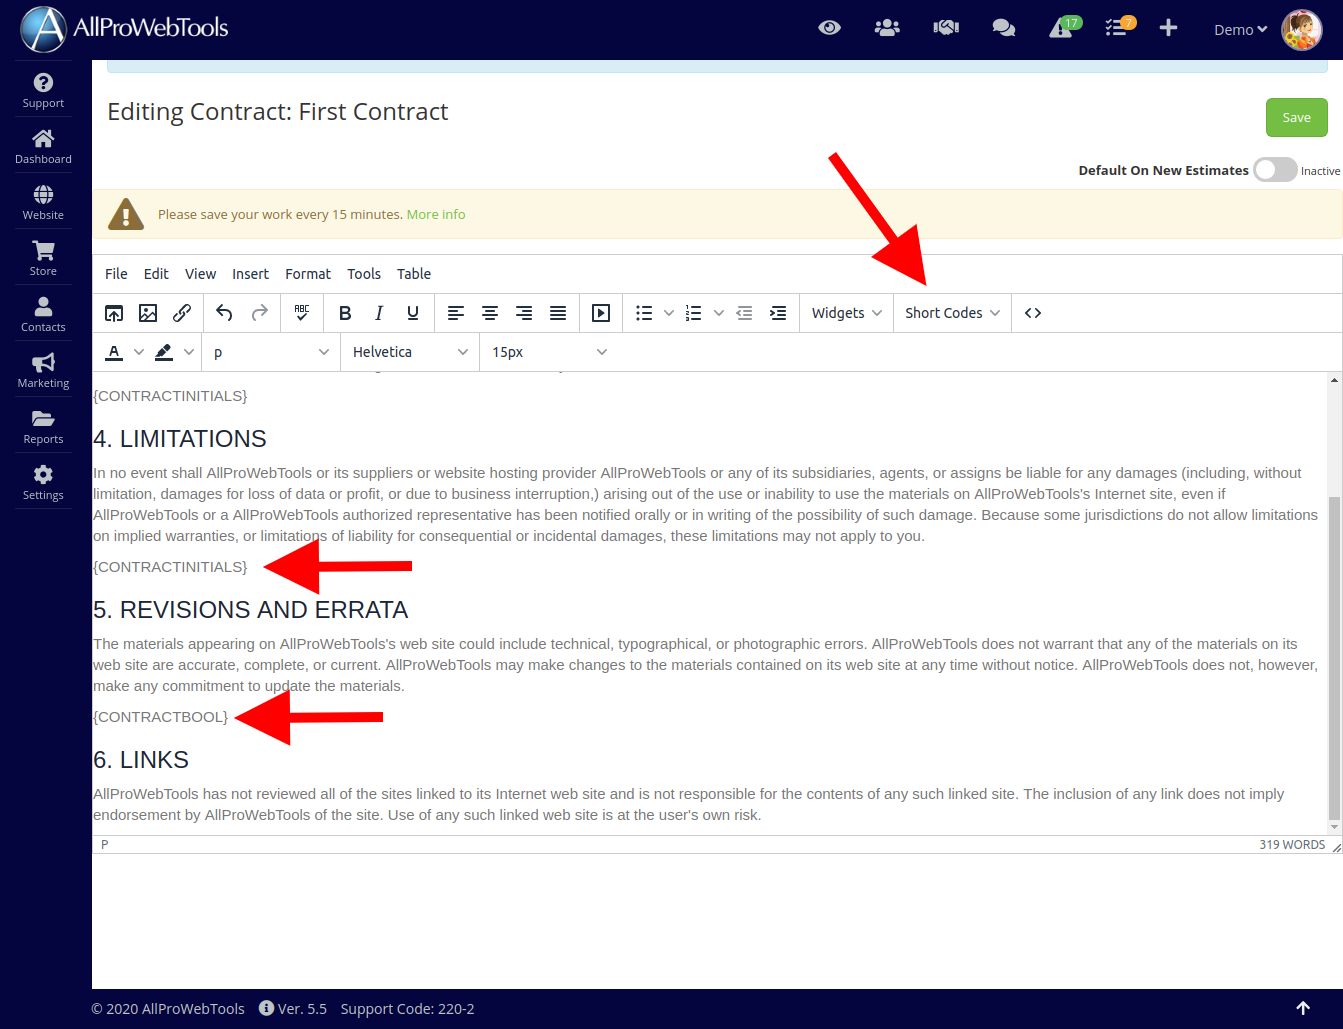Image resolution: width=1343 pixels, height=1029 pixels.
Task: Open Website section in sidebar
Action: click(43, 202)
